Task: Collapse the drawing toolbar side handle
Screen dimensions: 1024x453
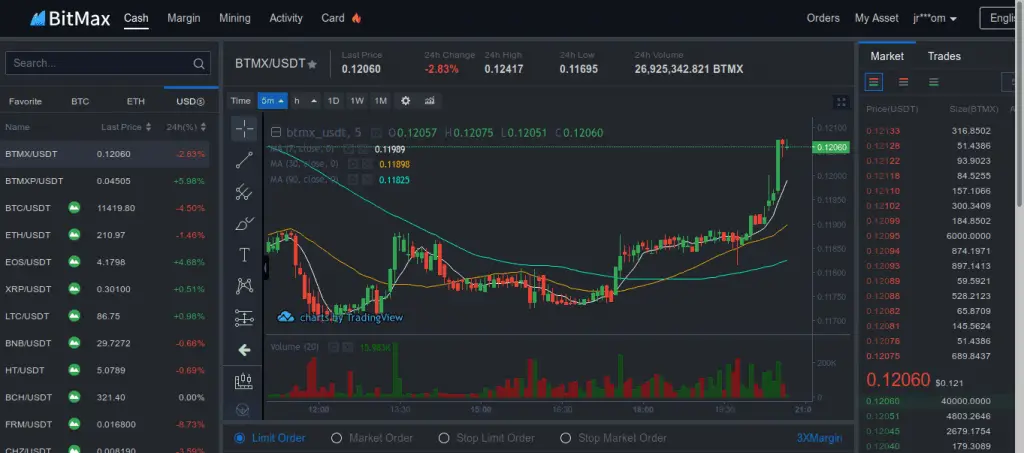Action: click(266, 268)
